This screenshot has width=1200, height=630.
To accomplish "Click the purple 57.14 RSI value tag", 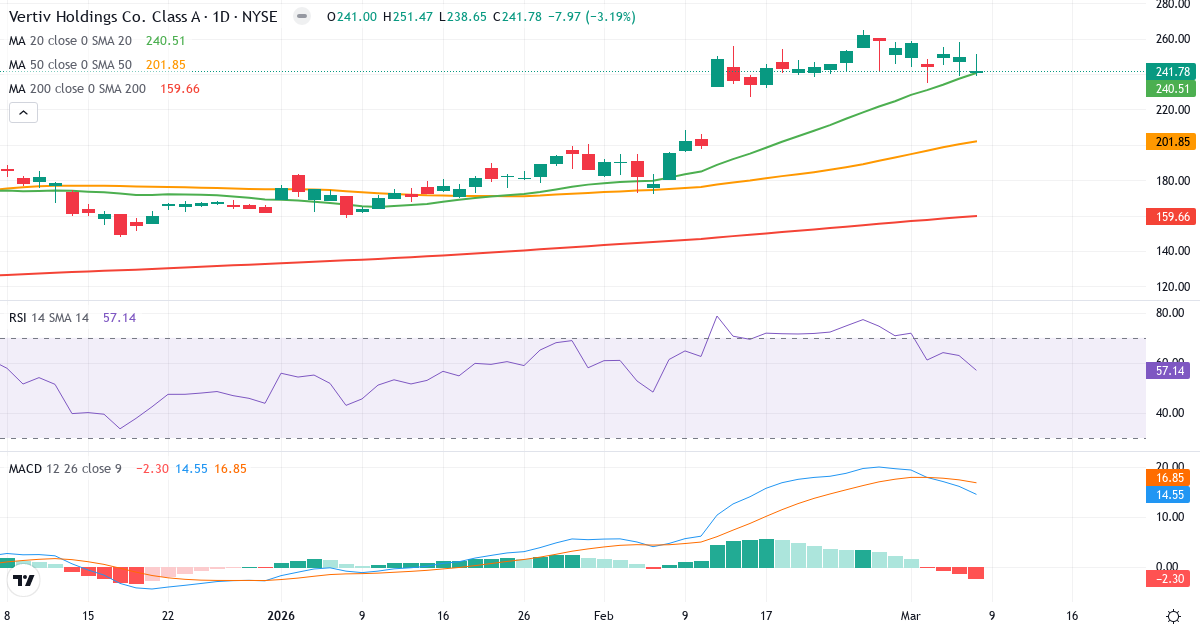I will click(x=1170, y=371).
